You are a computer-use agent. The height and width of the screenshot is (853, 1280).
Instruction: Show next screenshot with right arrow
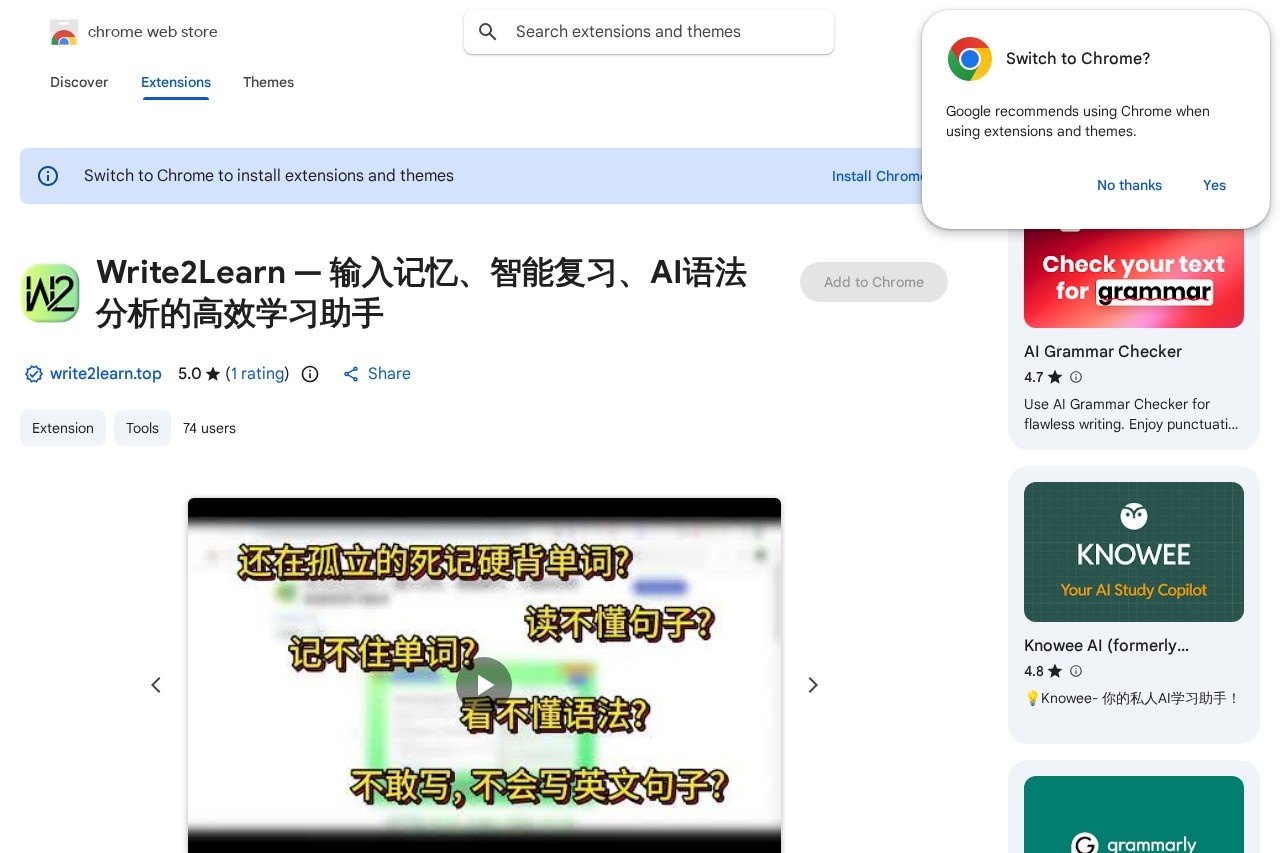[813, 685]
